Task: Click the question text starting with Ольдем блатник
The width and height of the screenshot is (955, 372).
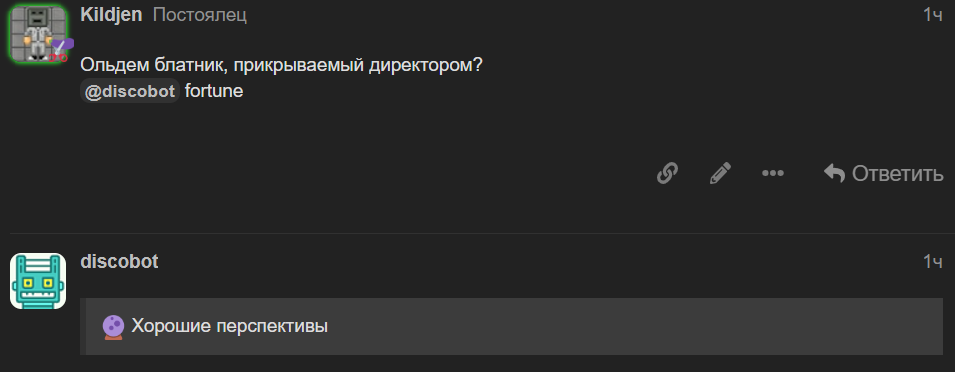Action: click(281, 65)
